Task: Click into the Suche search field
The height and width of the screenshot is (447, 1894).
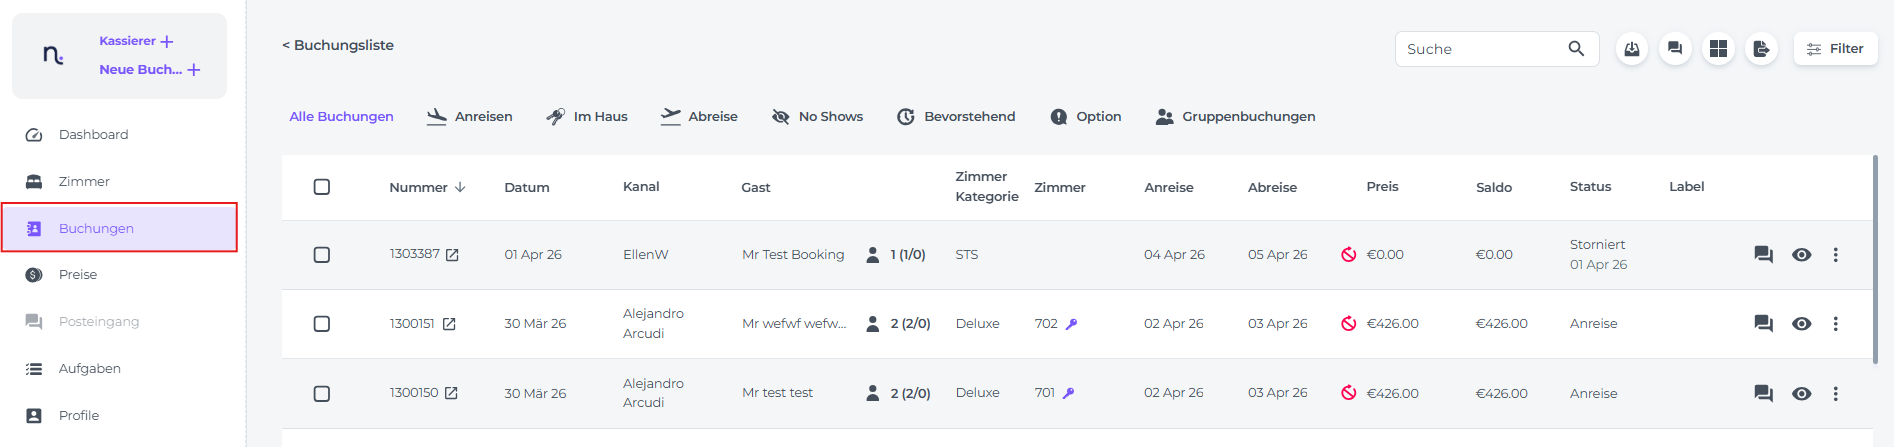Action: pyautogui.click(x=1480, y=49)
